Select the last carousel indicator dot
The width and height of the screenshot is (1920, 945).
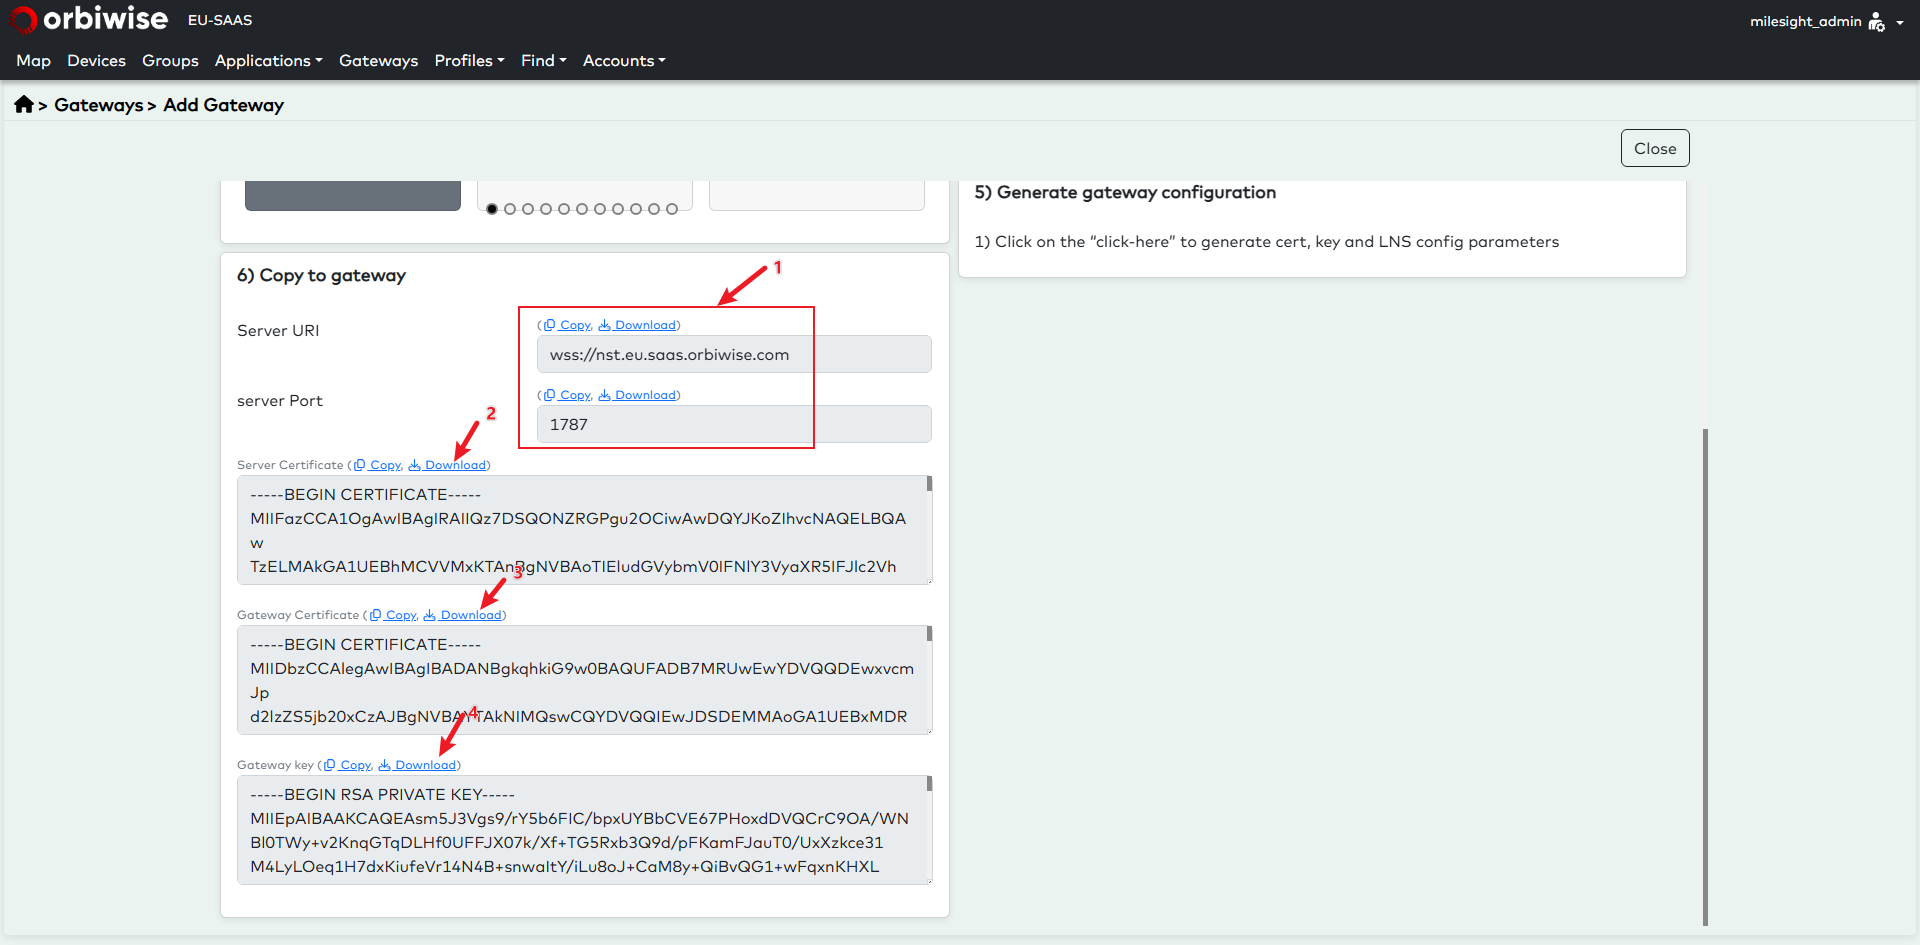pyautogui.click(x=672, y=209)
